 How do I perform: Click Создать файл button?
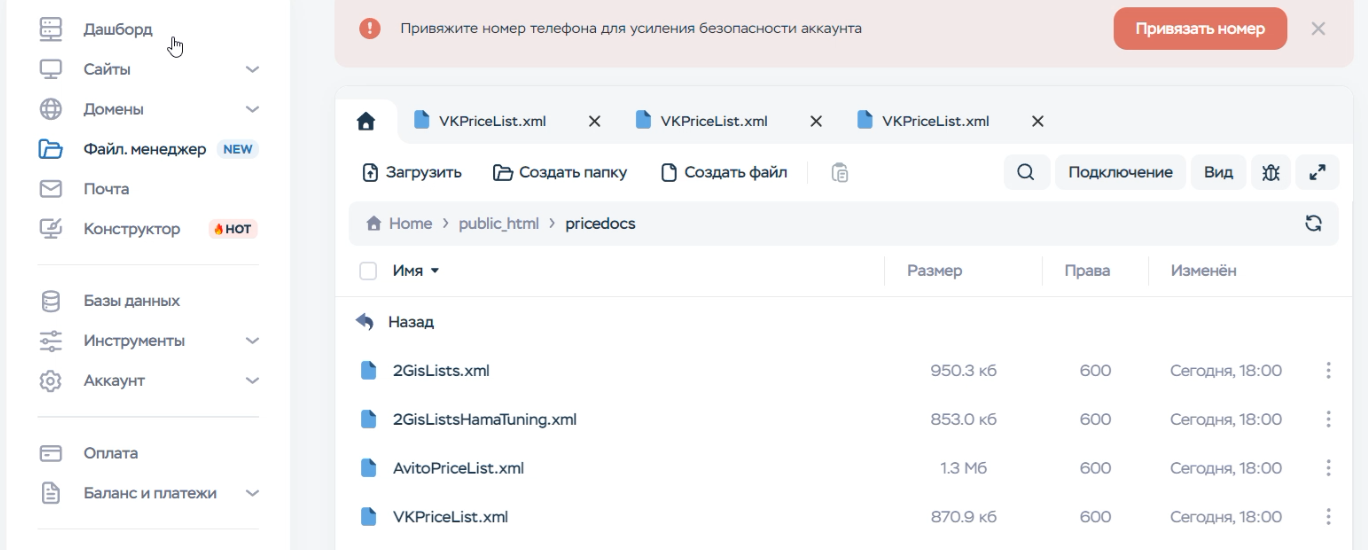pyautogui.click(x=724, y=172)
